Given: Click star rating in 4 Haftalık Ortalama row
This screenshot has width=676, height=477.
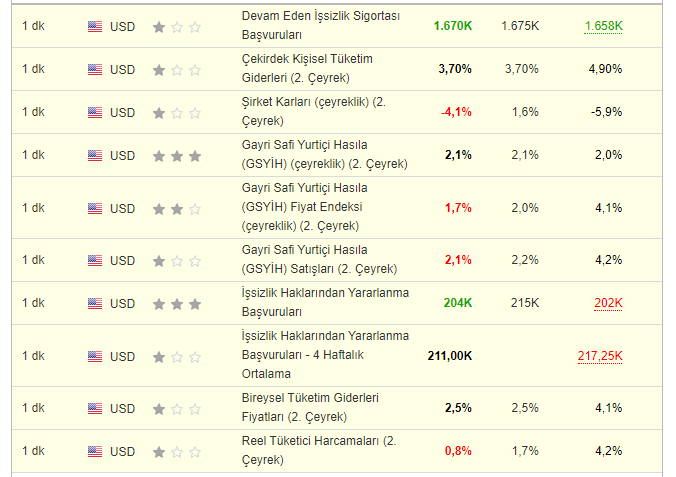Looking at the screenshot, I should tap(177, 357).
